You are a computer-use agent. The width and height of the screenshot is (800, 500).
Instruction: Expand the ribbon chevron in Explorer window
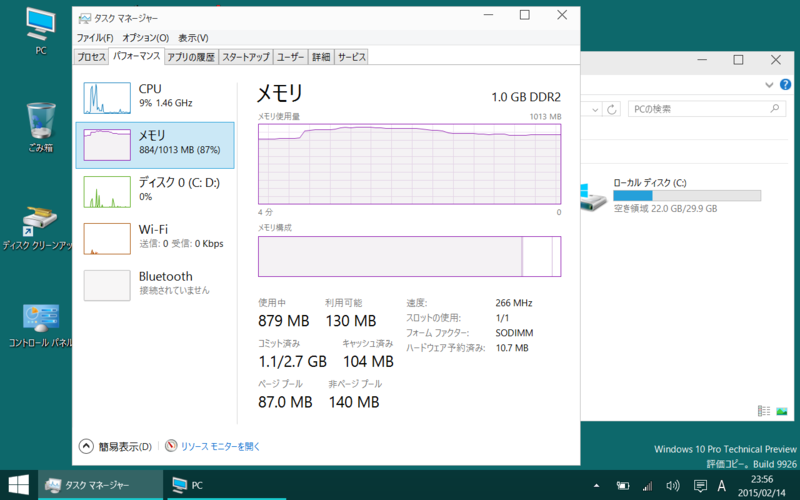coord(769,85)
